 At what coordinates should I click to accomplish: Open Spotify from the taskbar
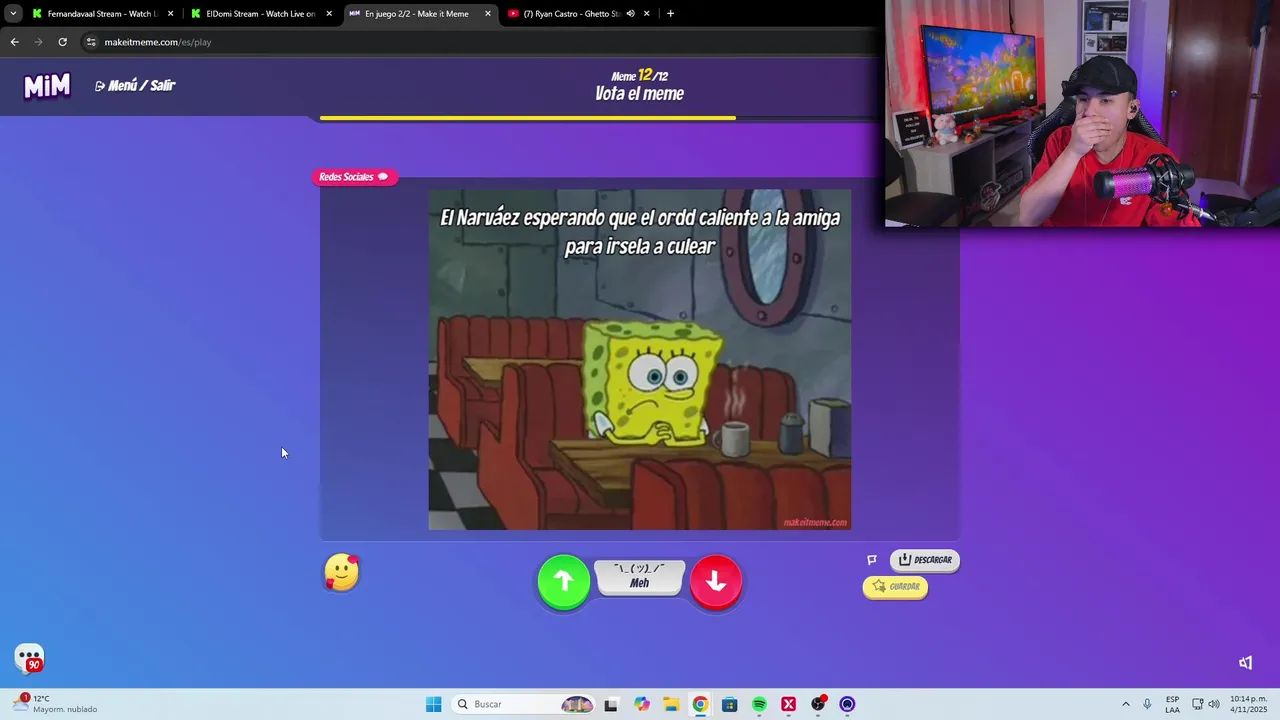click(759, 704)
